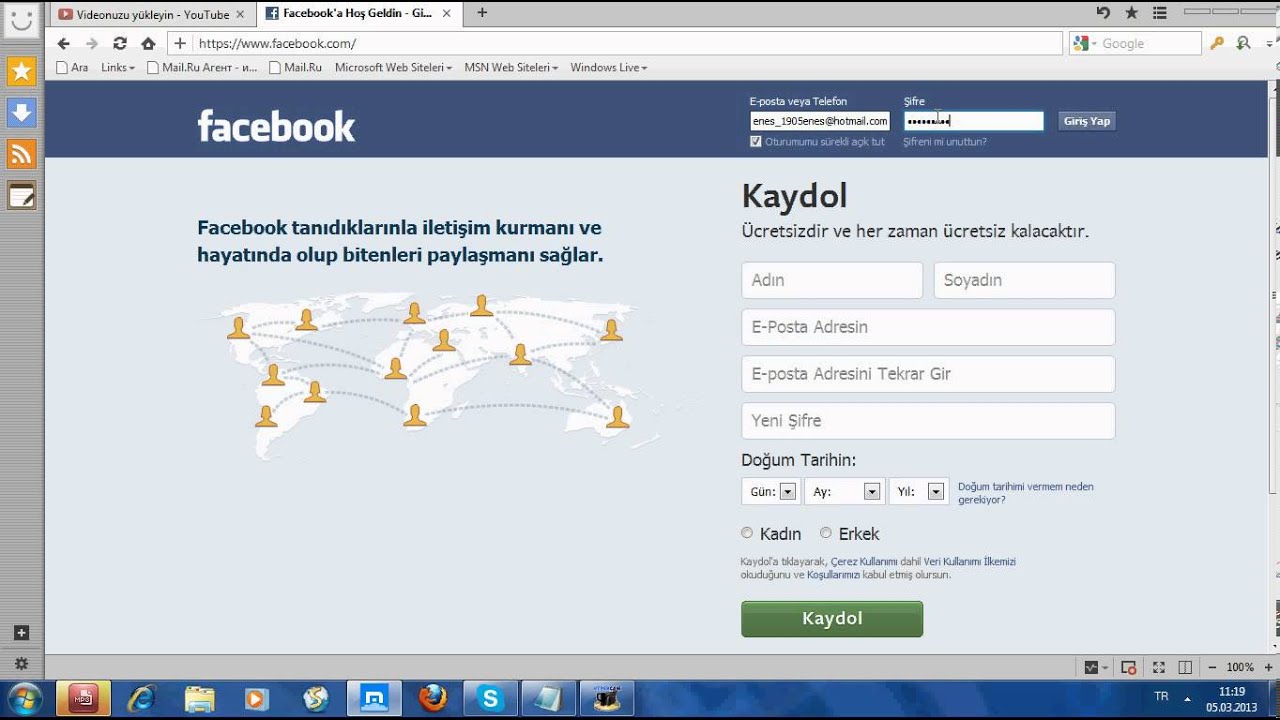This screenshot has height=720, width=1280.
Task: Click the Windows Start button
Action: pyautogui.click(x=23, y=698)
